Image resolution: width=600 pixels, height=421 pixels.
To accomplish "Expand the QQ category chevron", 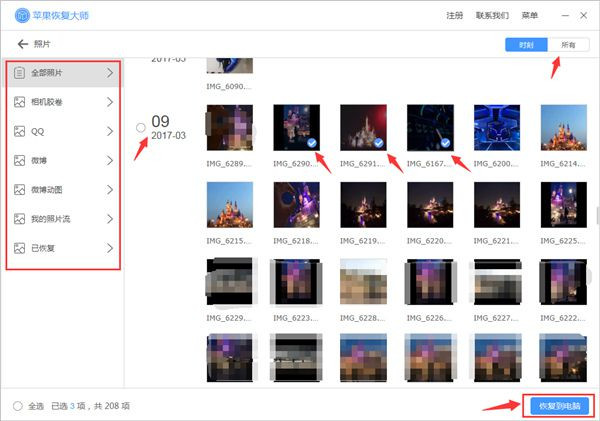I will [109, 131].
